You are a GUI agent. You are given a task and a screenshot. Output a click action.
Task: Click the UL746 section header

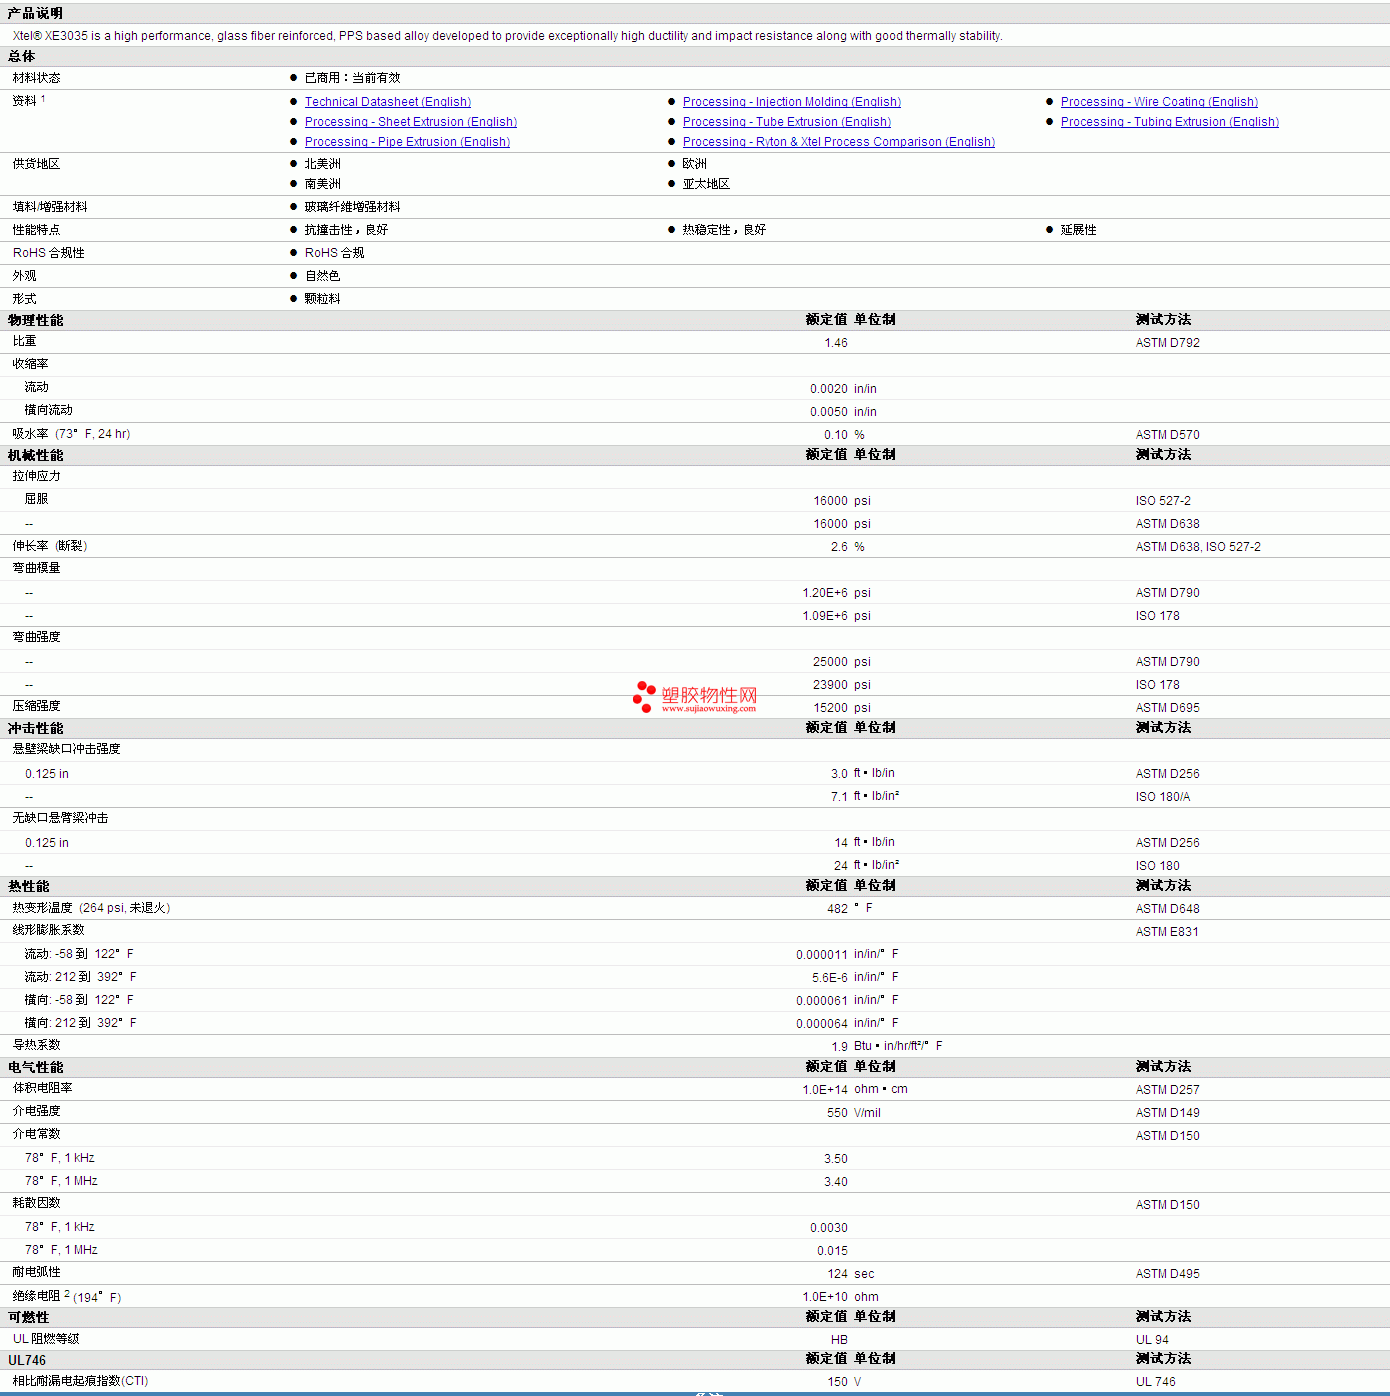tap(27, 1360)
